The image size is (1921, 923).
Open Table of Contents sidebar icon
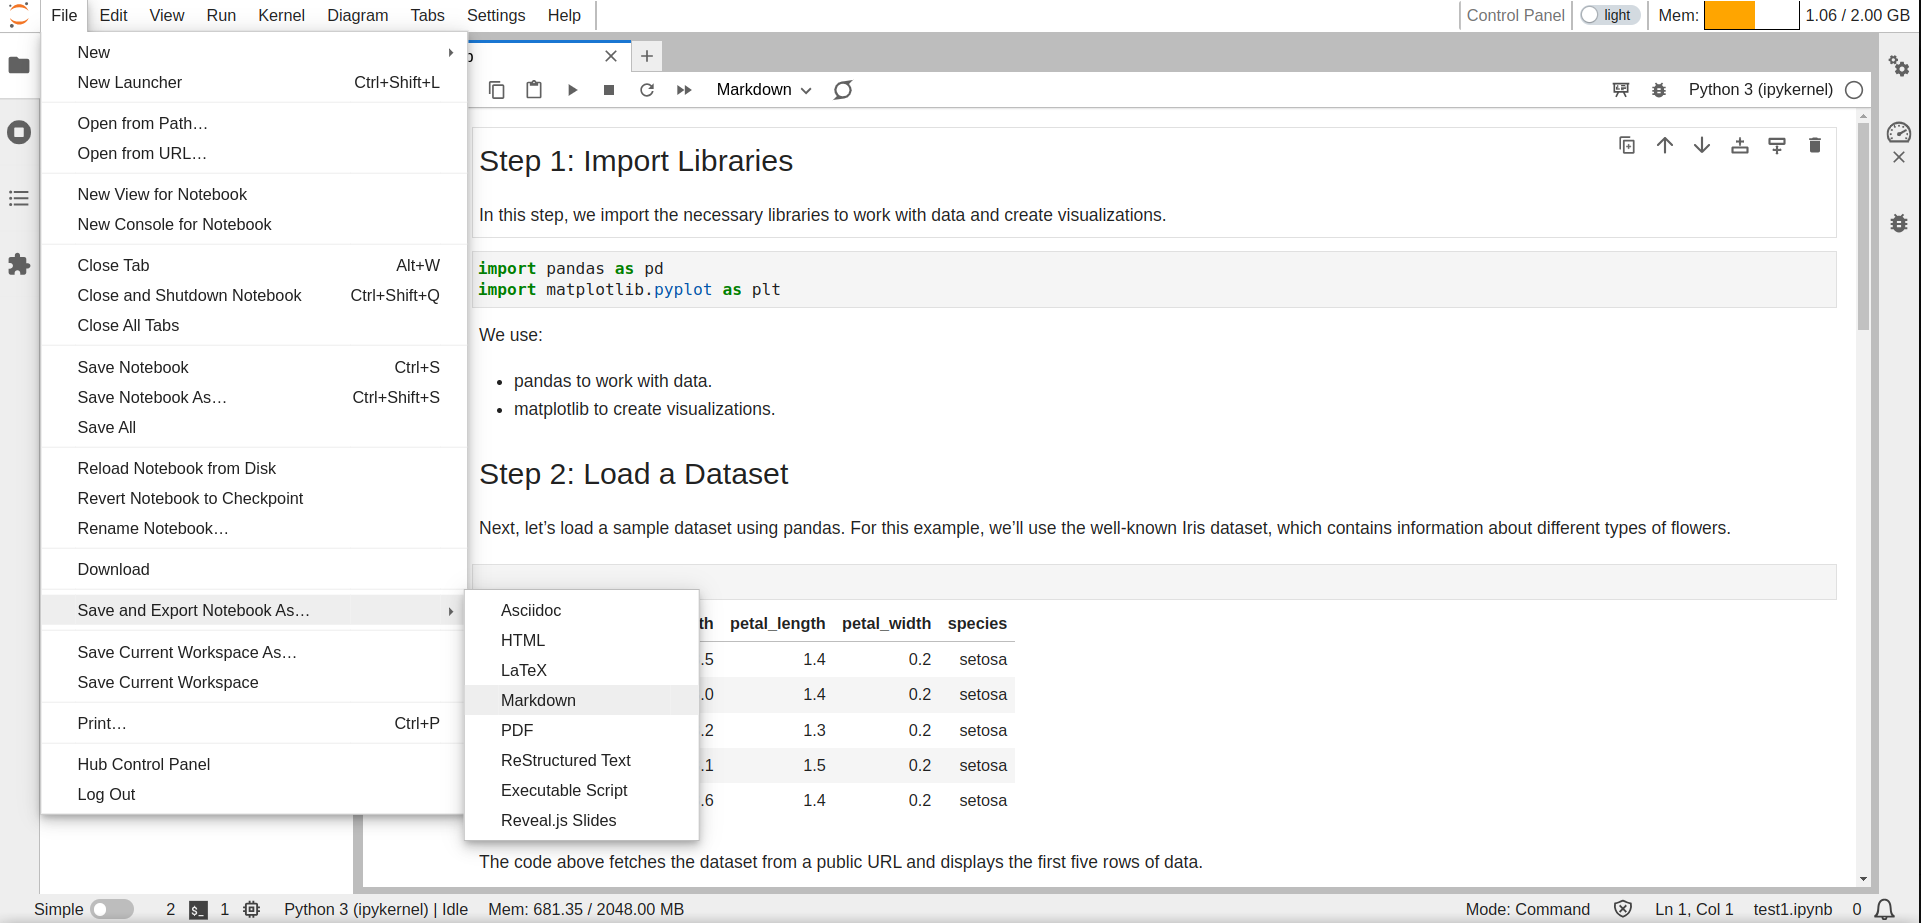pos(19,199)
